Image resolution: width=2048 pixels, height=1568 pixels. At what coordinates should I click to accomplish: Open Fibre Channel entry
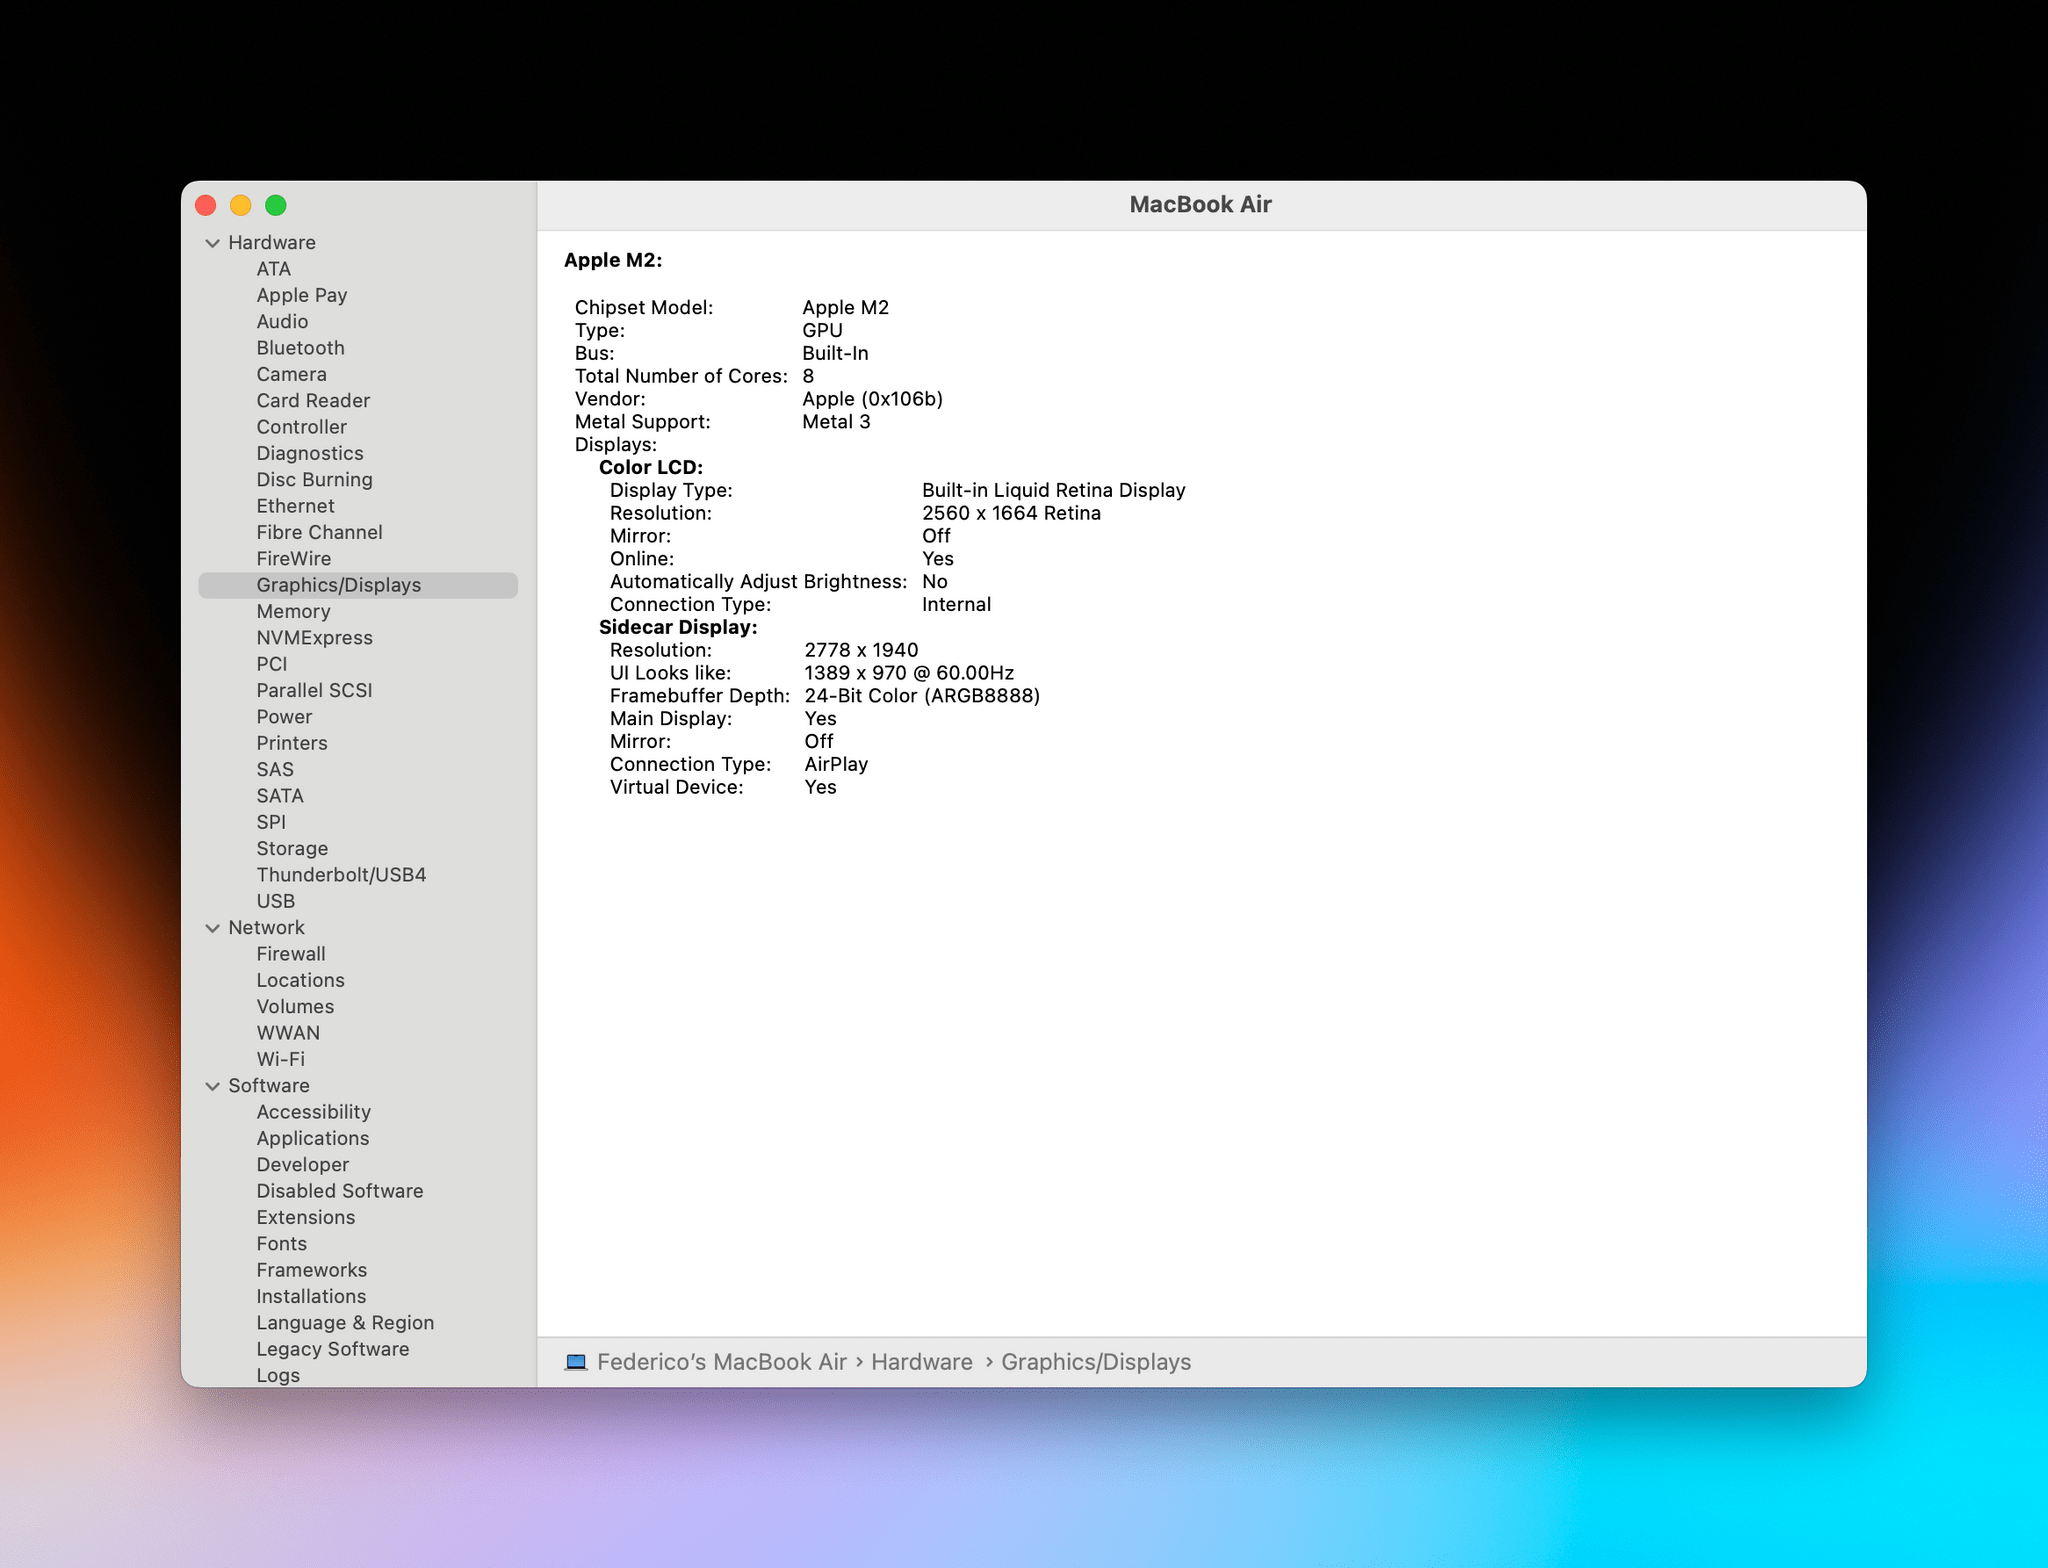[x=319, y=532]
